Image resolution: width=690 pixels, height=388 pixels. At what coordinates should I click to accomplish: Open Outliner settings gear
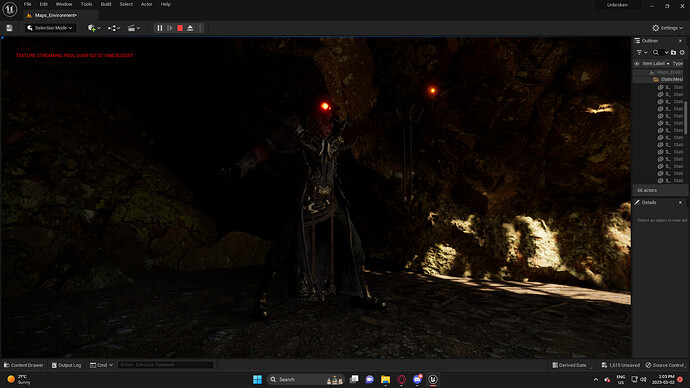[682, 52]
